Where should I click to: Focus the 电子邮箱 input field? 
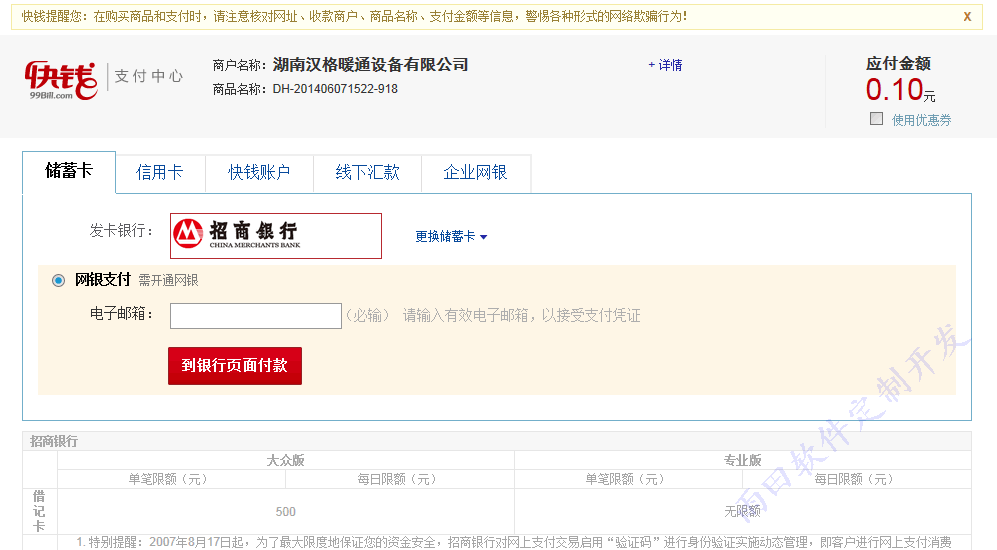point(256,316)
